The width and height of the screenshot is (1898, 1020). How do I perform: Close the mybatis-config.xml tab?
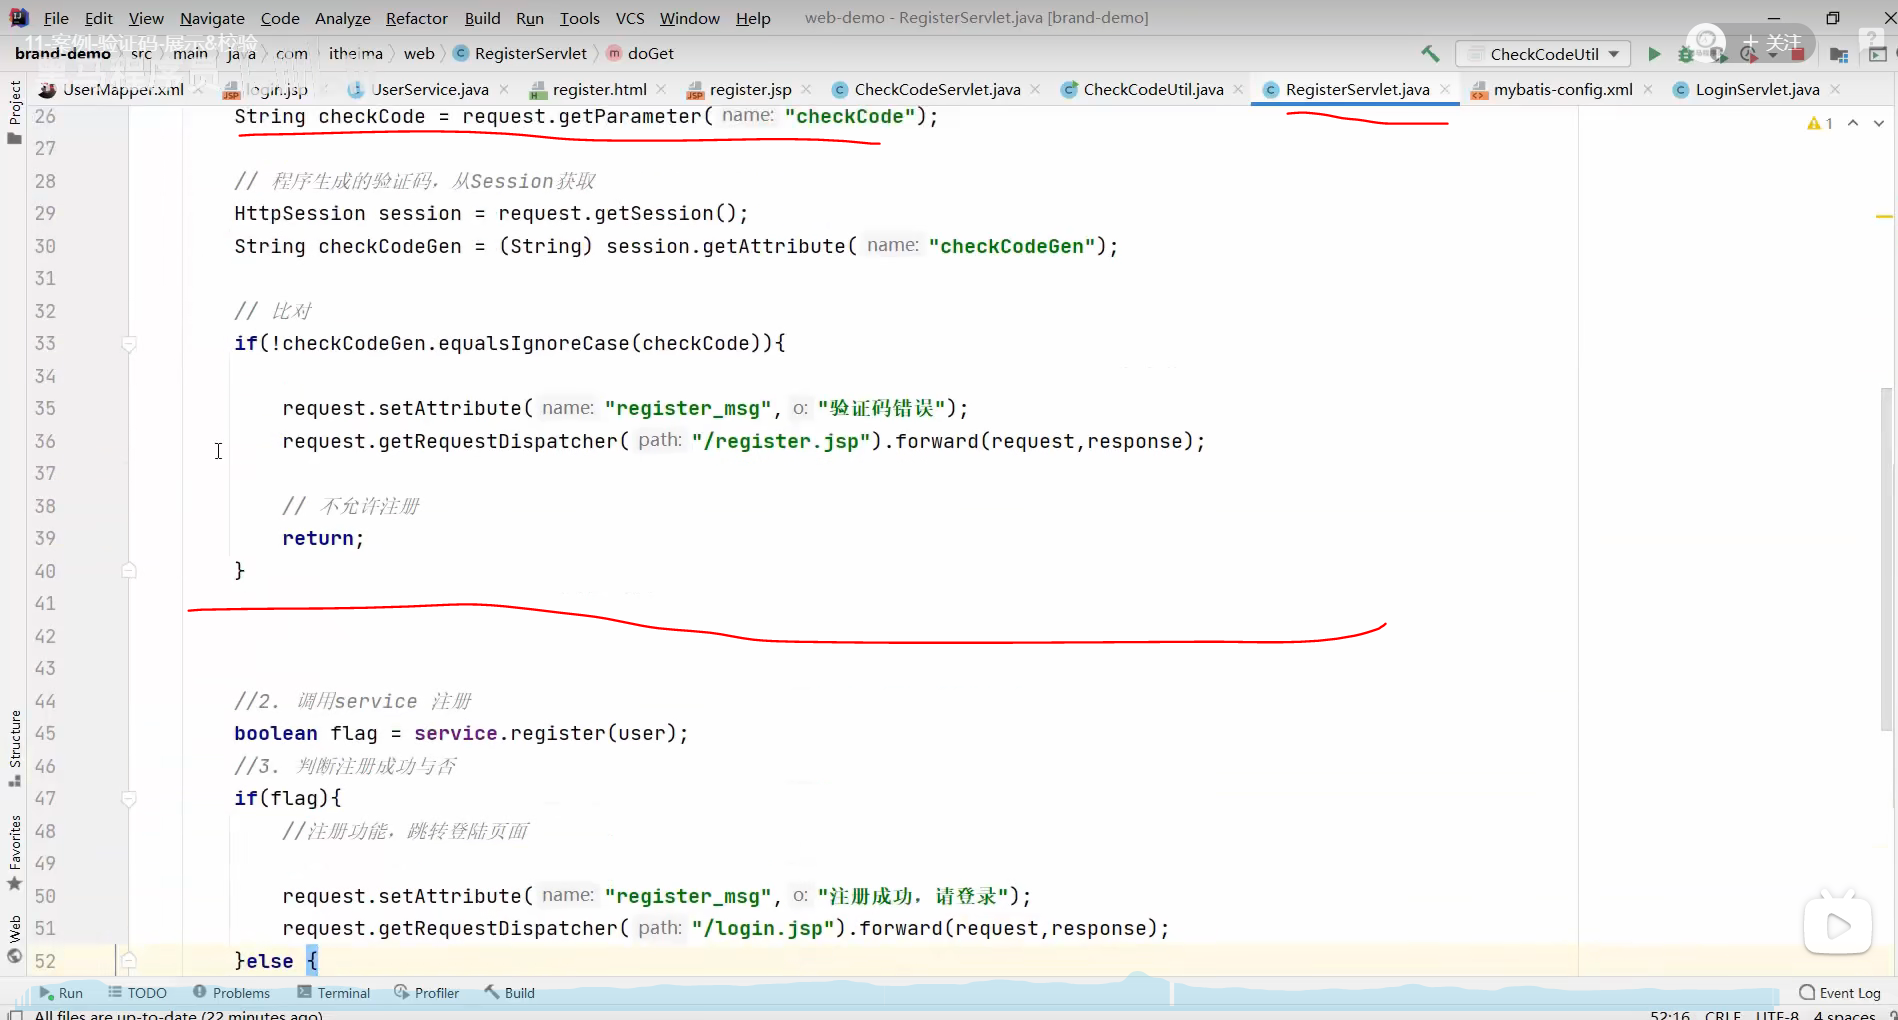(x=1648, y=89)
